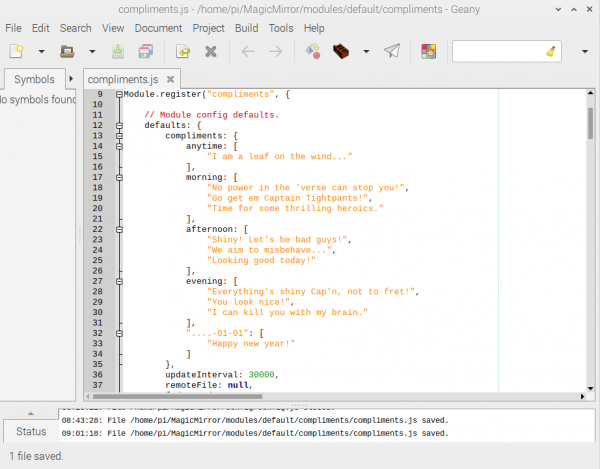Image resolution: width=600 pixels, height=469 pixels.
Task: Click the message tabs scroll up arrow
Action: click(x=31, y=413)
